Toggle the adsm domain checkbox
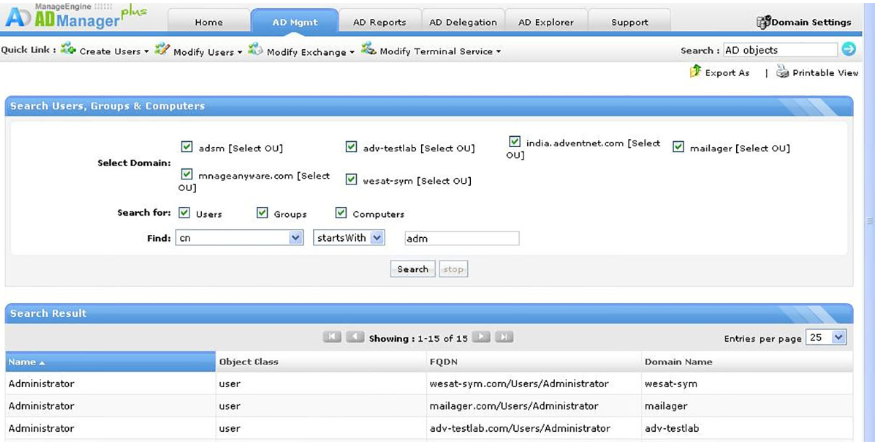Viewport: 876px width, 447px height. tap(187, 146)
